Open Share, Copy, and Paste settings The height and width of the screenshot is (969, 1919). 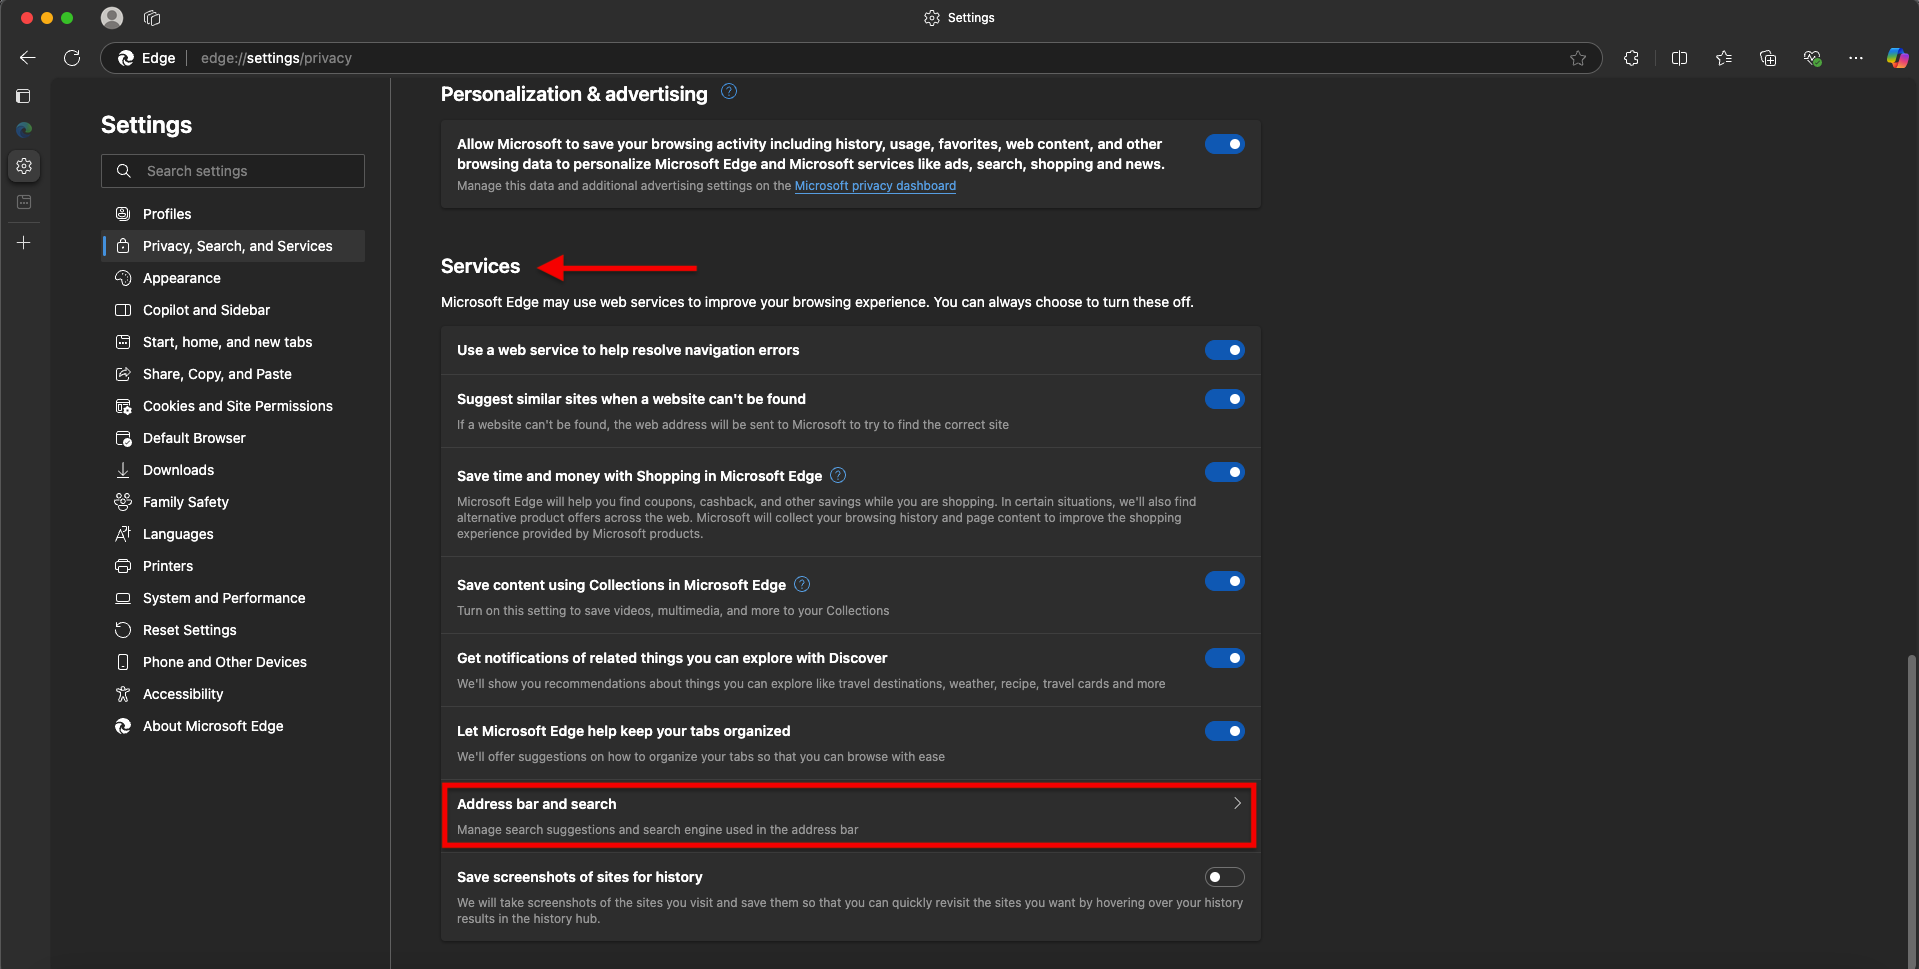pos(233,374)
